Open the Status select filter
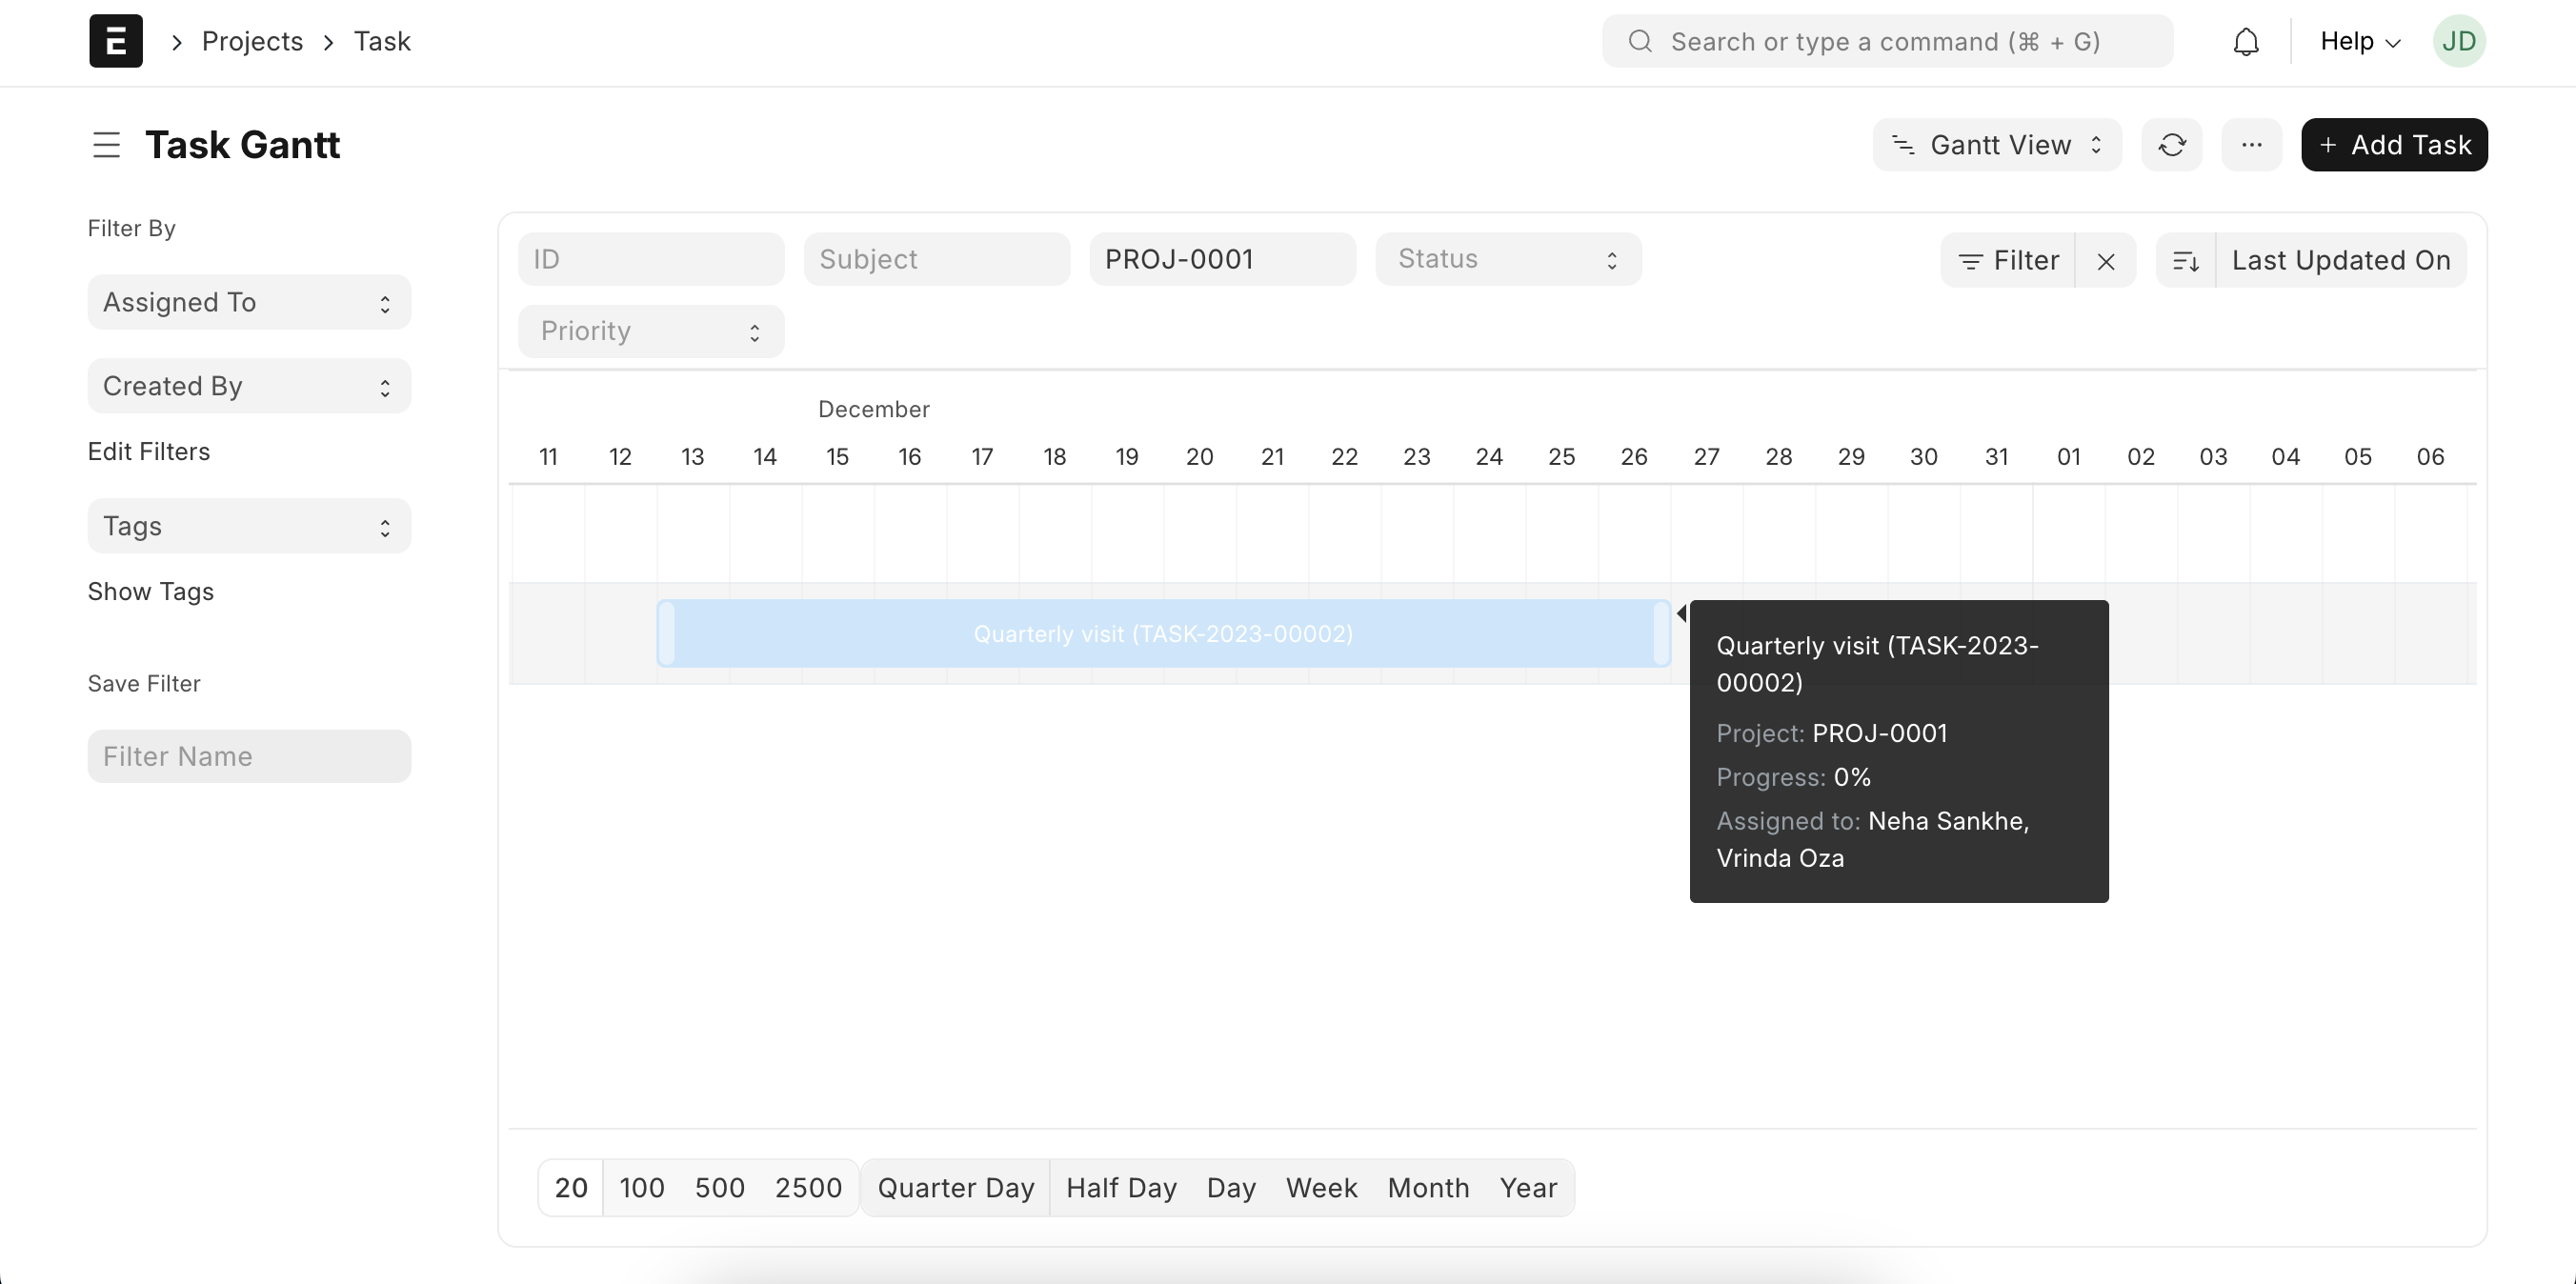Screen dimensions: 2576x1284 tap(1508, 259)
